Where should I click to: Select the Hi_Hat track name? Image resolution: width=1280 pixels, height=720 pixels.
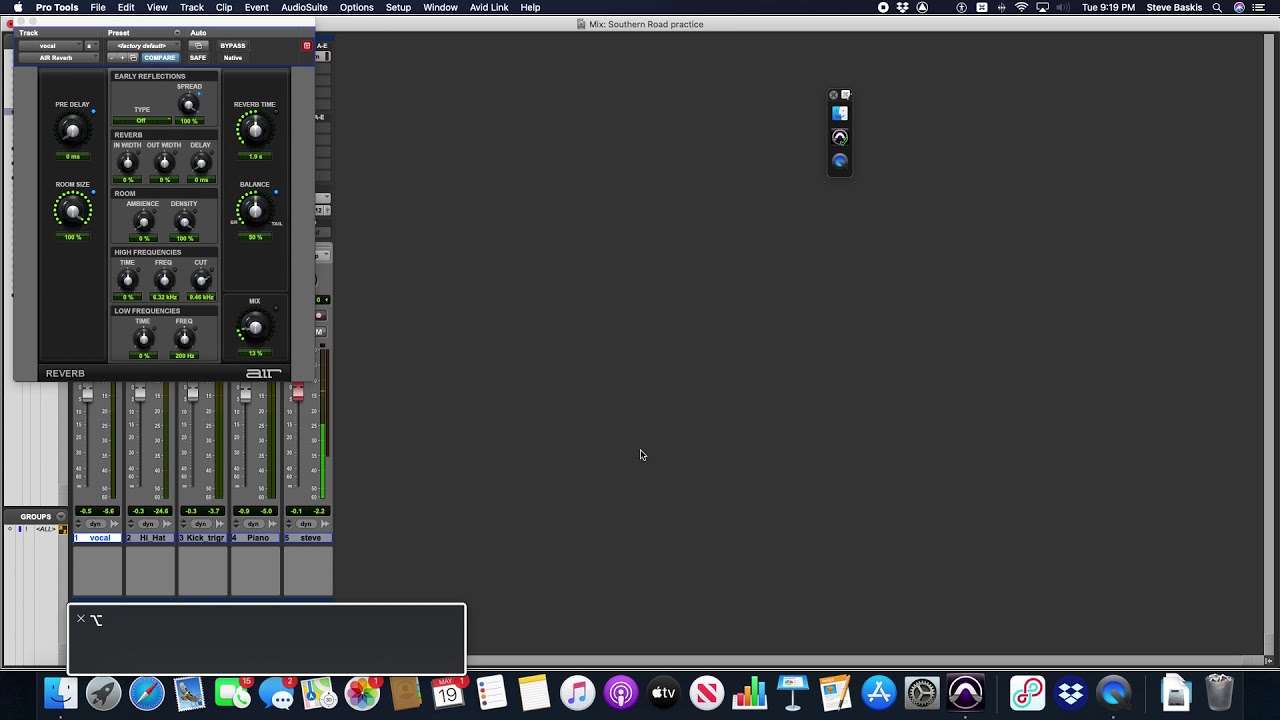pyautogui.click(x=149, y=538)
